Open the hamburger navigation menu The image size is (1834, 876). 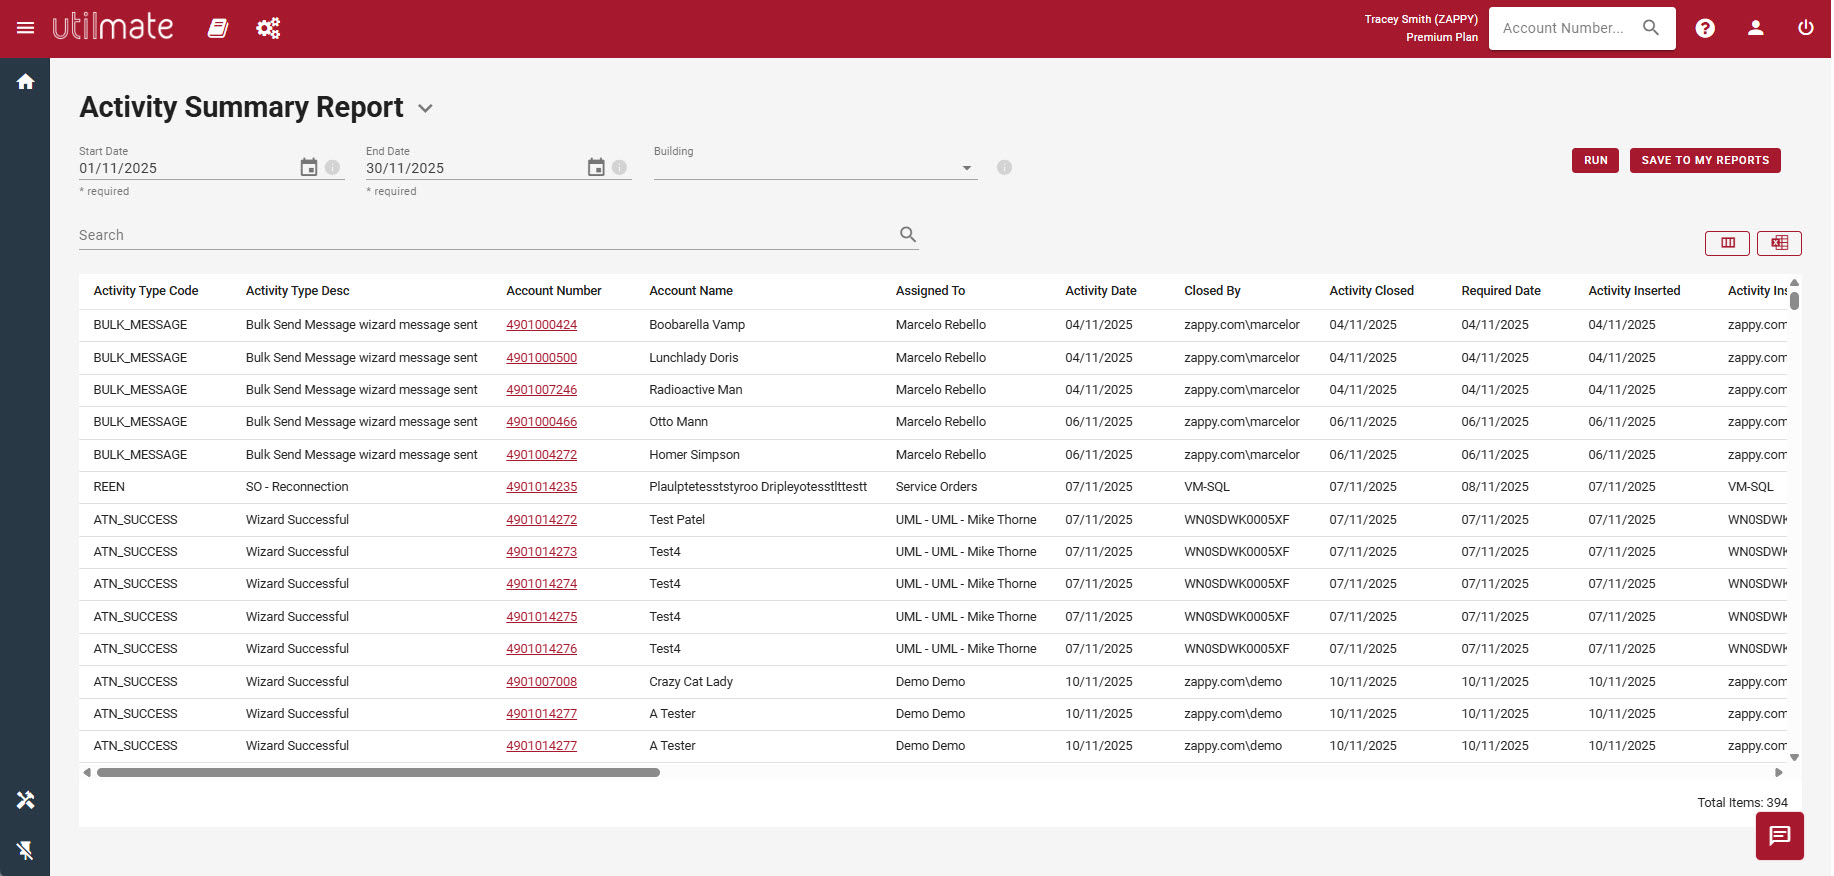tap(26, 28)
